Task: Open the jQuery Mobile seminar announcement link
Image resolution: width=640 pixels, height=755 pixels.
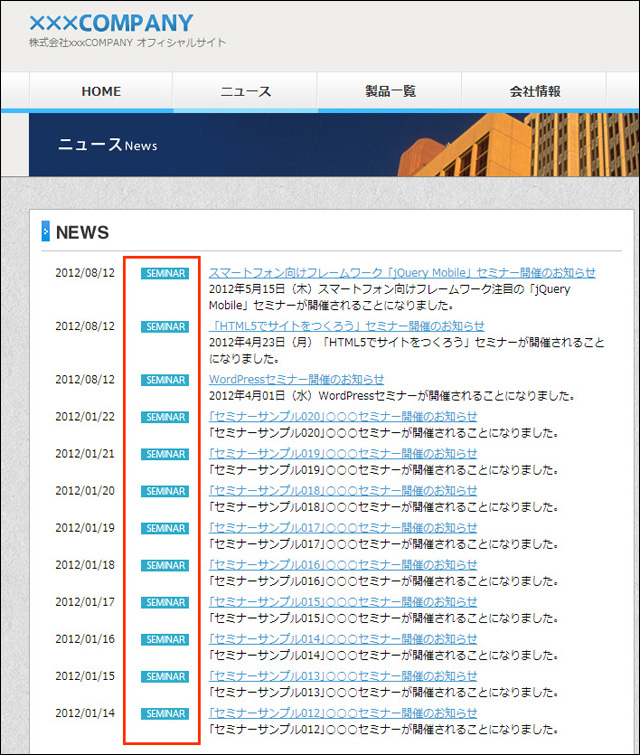Action: (402, 272)
